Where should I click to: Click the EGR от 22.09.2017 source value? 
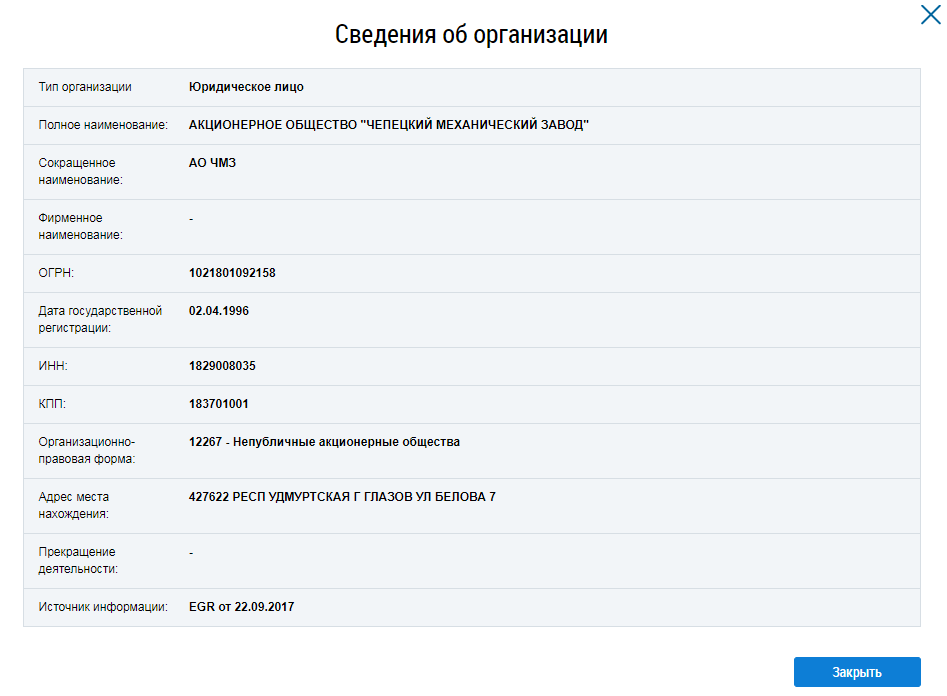pyautogui.click(x=241, y=607)
